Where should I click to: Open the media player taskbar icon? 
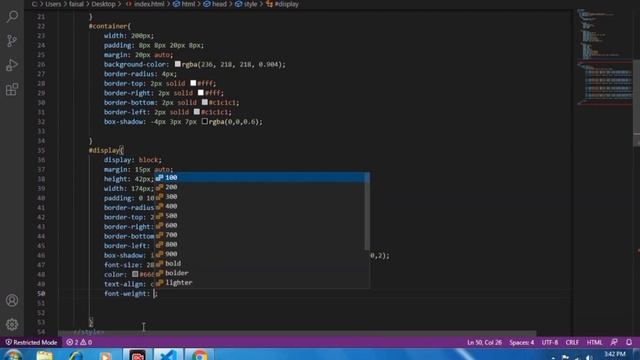coord(106,355)
